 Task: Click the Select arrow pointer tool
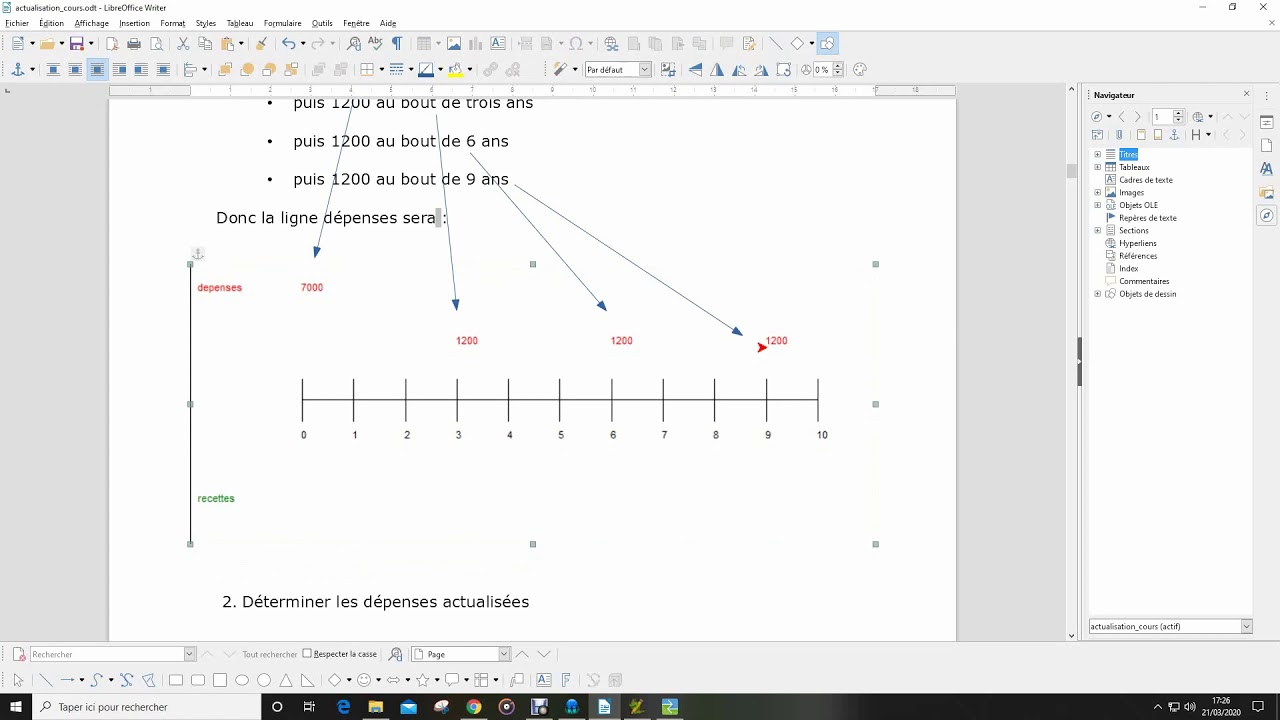(18, 680)
